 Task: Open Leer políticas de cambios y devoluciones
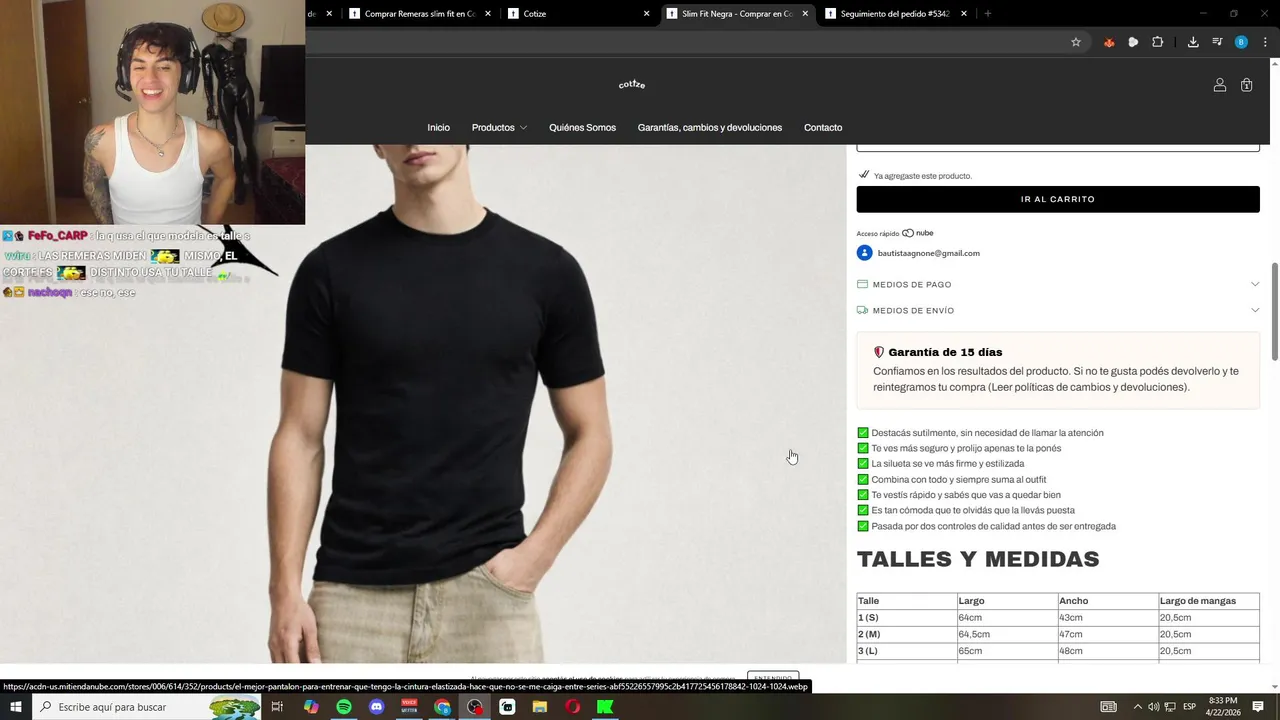1089,387
